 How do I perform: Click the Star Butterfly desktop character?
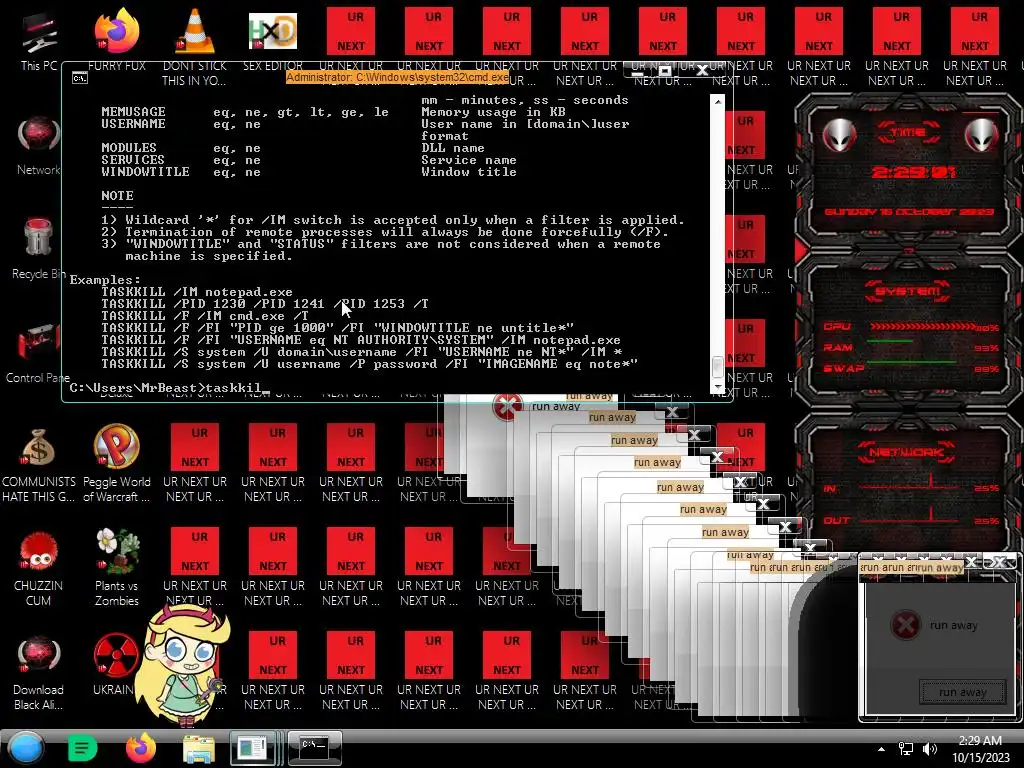click(185, 666)
